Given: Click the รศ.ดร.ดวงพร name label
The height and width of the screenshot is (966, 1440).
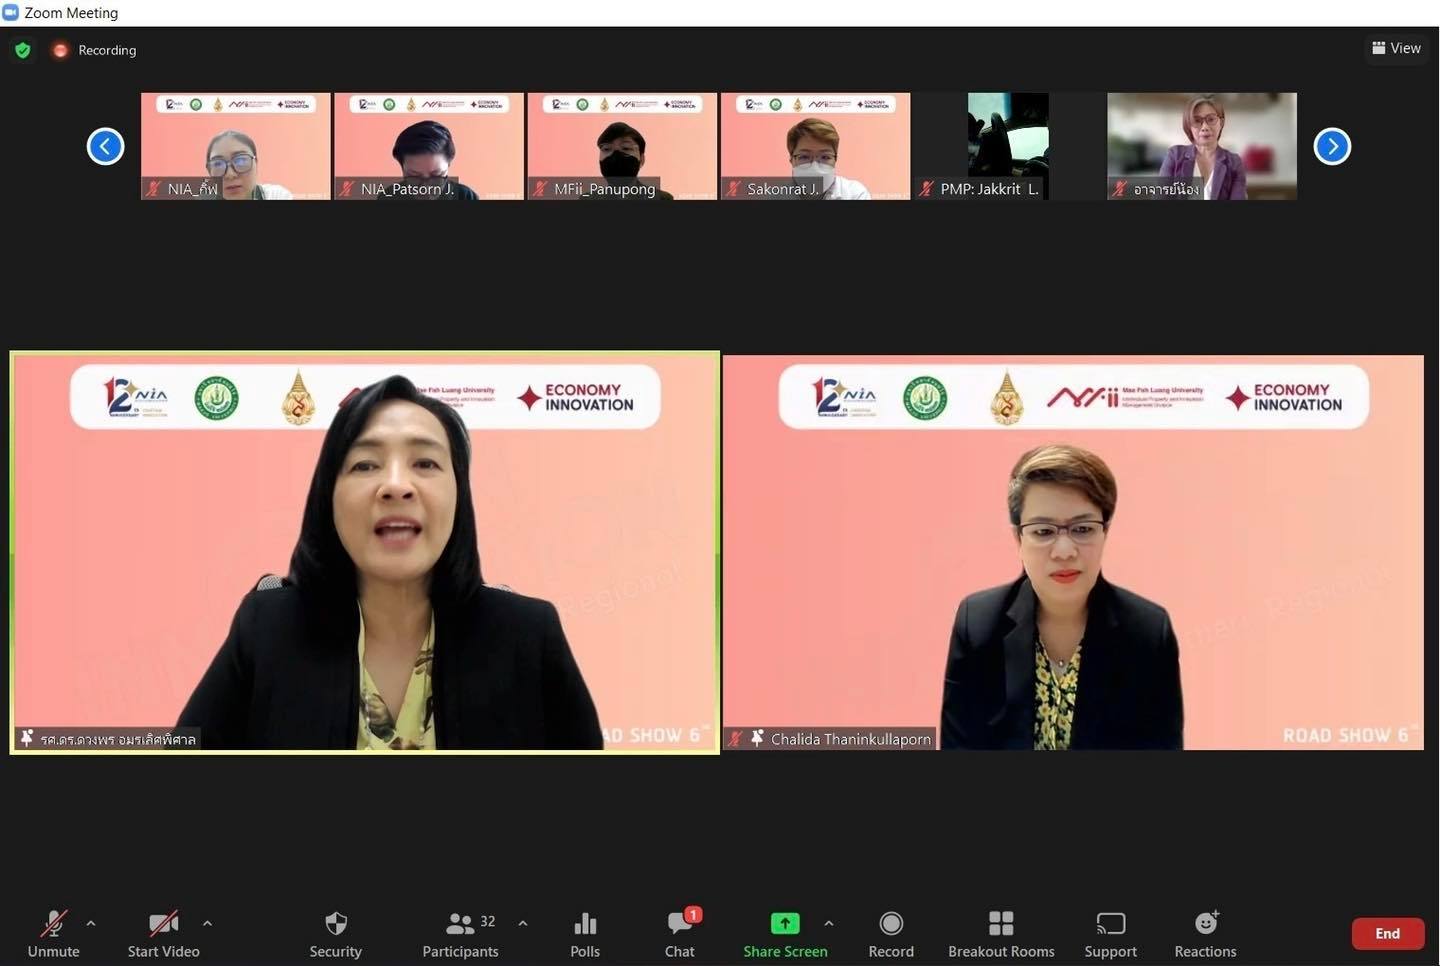Looking at the screenshot, I should tap(118, 739).
